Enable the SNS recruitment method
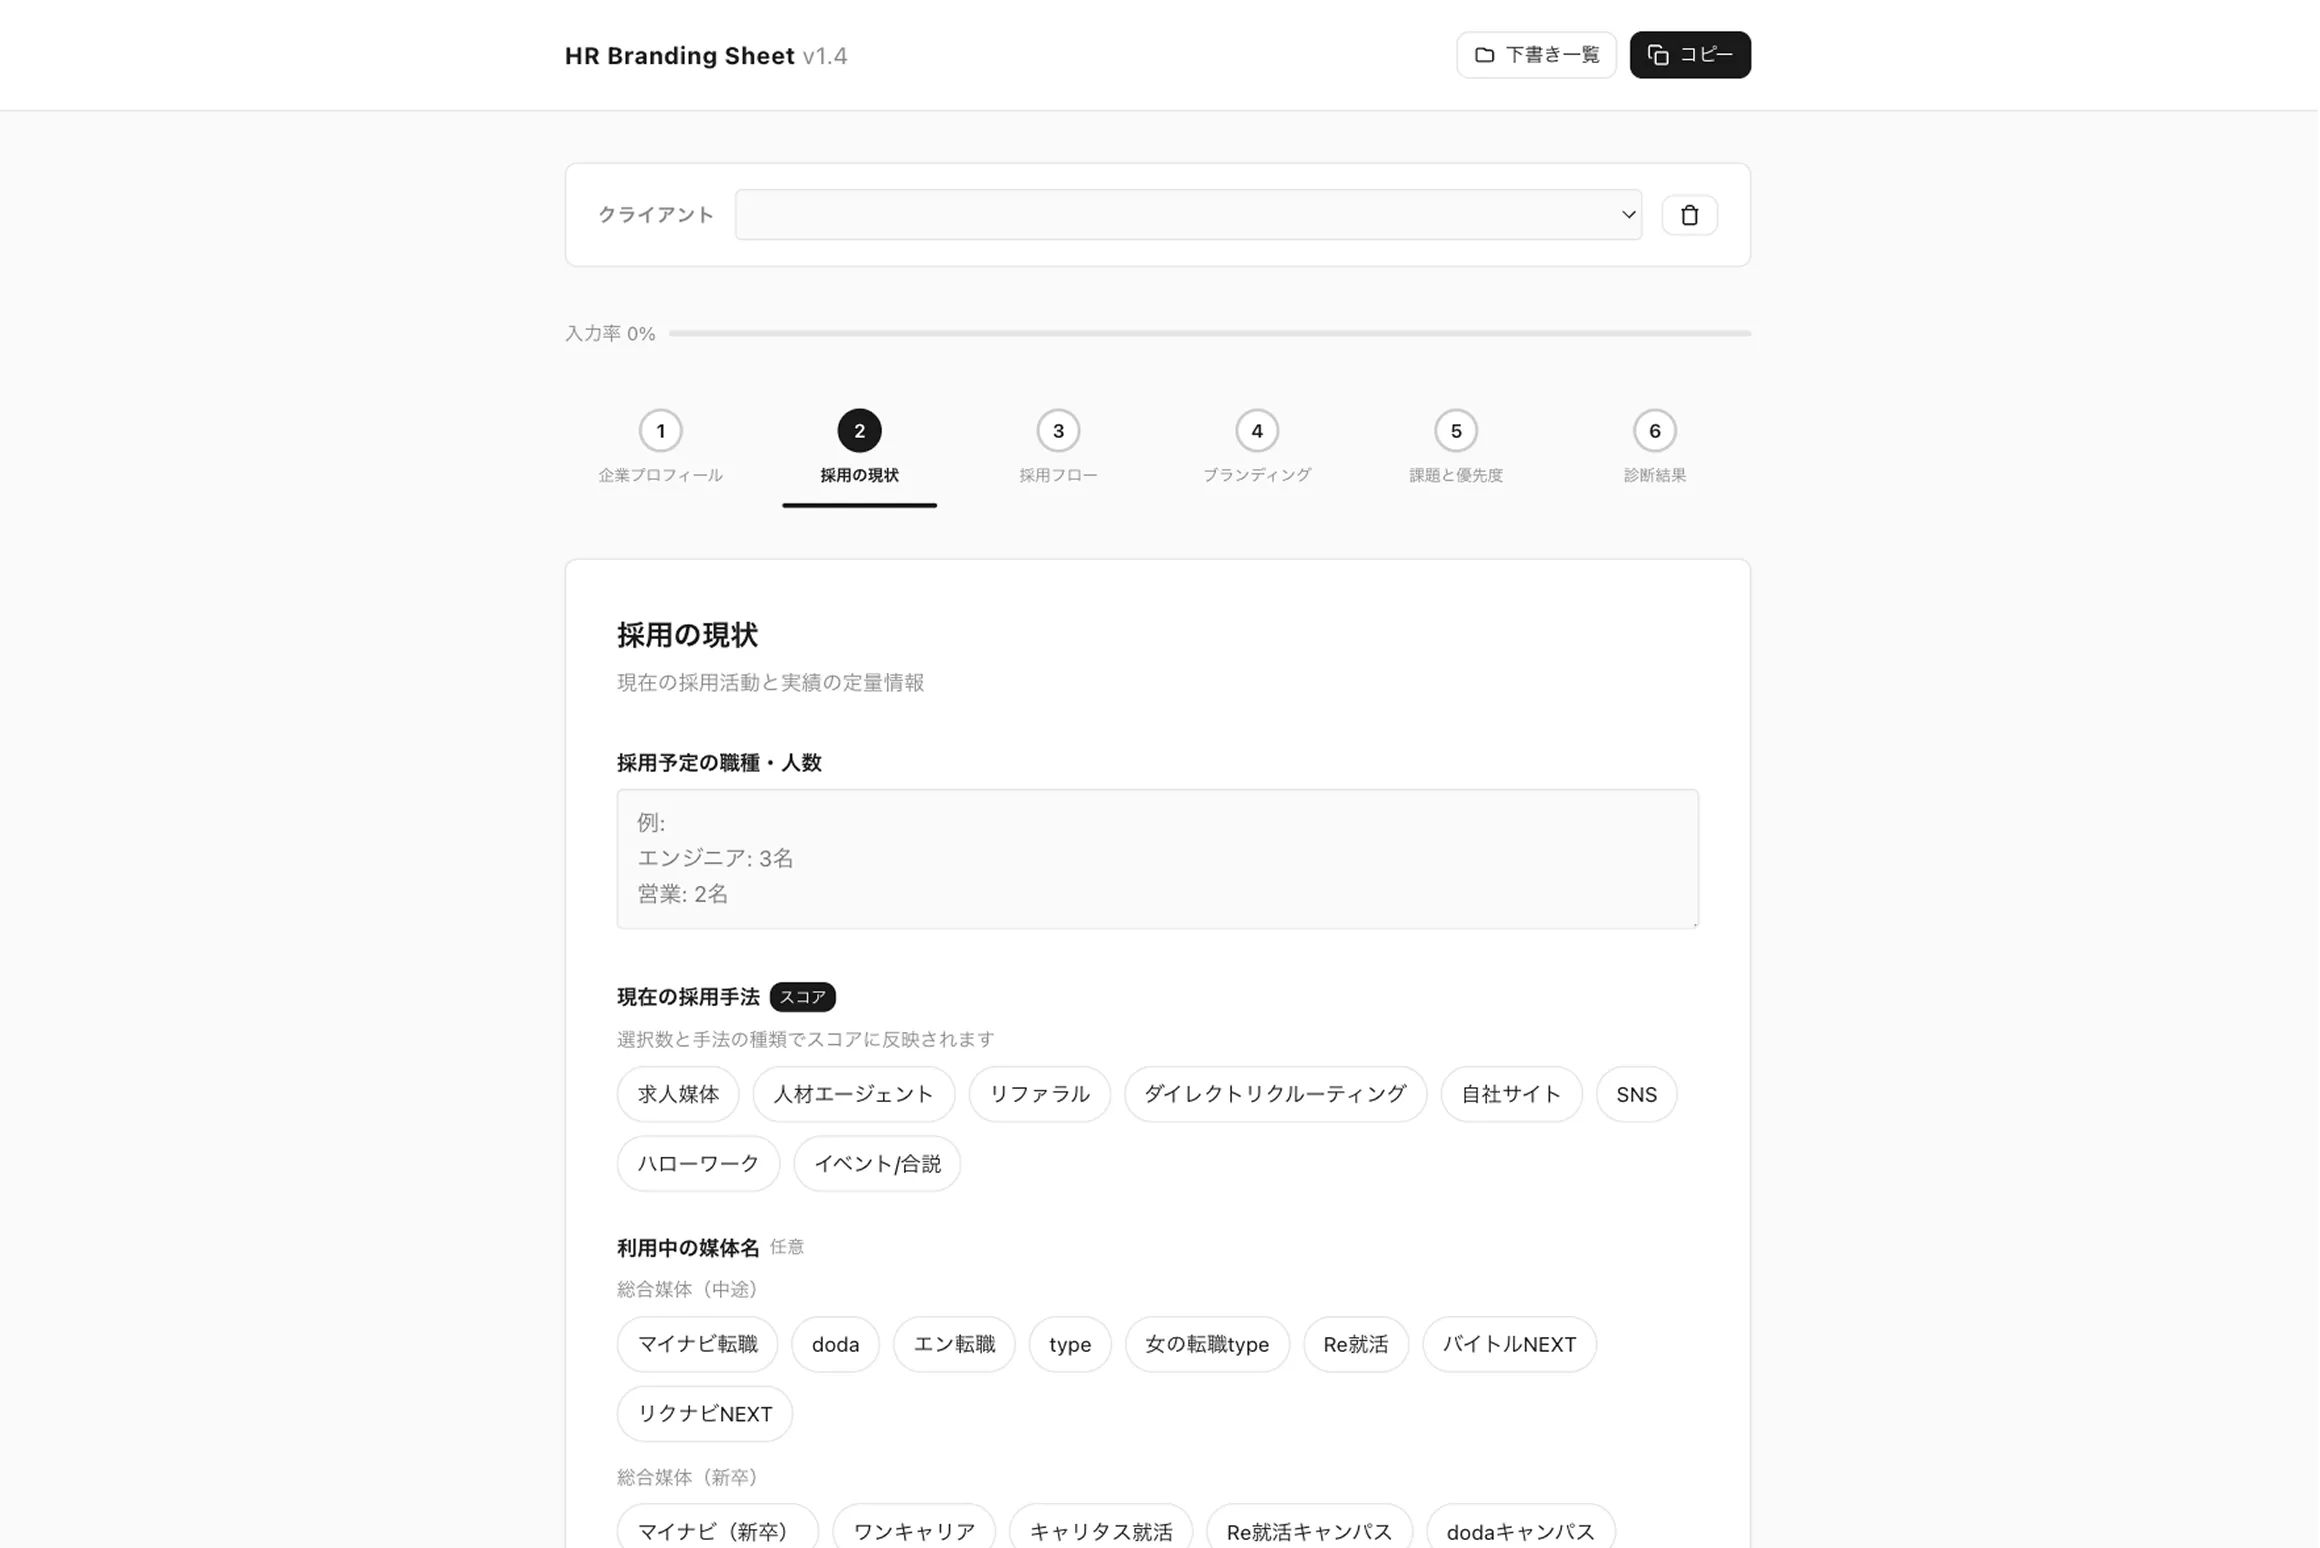This screenshot has width=2320, height=1548. pos(1636,1094)
